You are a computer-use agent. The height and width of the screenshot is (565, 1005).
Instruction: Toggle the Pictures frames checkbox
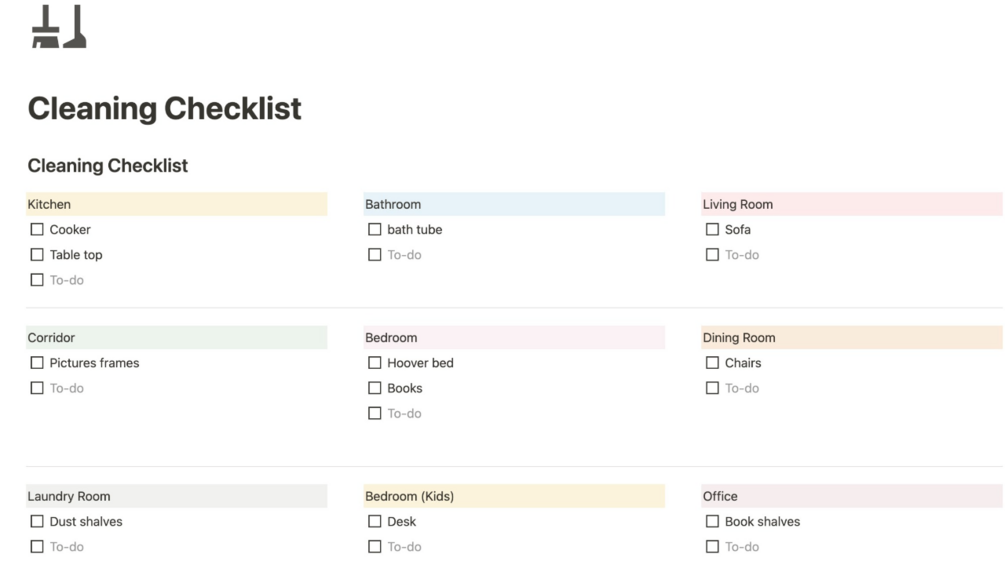[37, 363]
